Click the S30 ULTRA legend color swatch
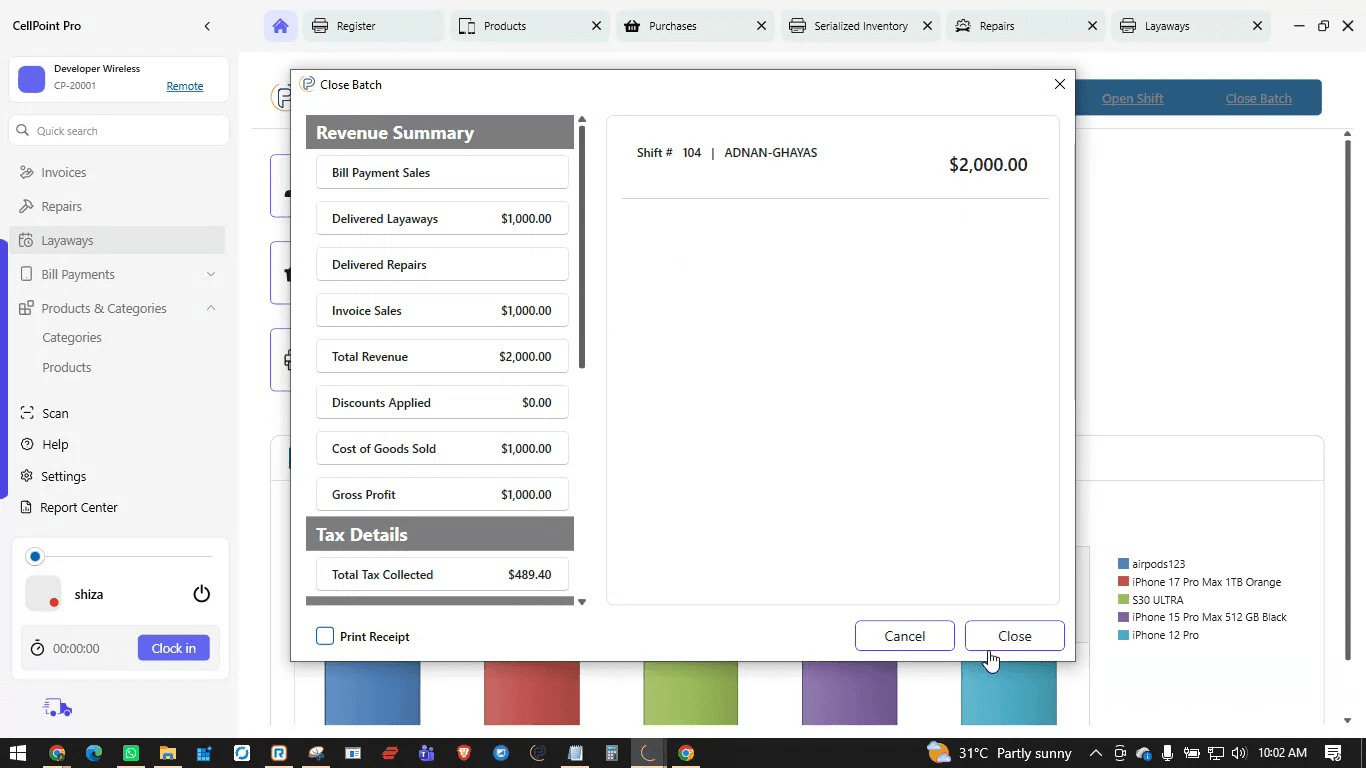 point(1123,600)
